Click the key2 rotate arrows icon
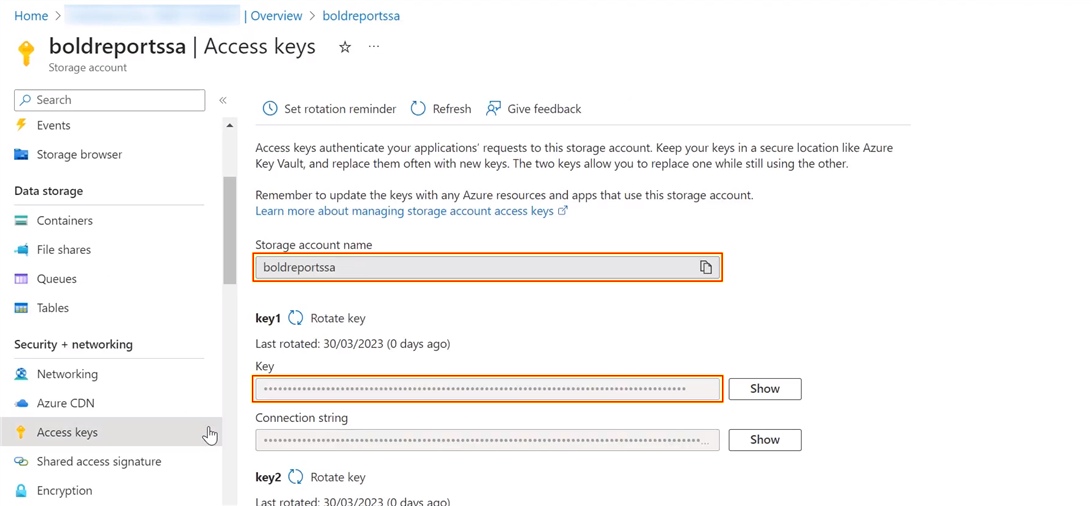The height and width of the screenshot is (506, 1092). (295, 477)
